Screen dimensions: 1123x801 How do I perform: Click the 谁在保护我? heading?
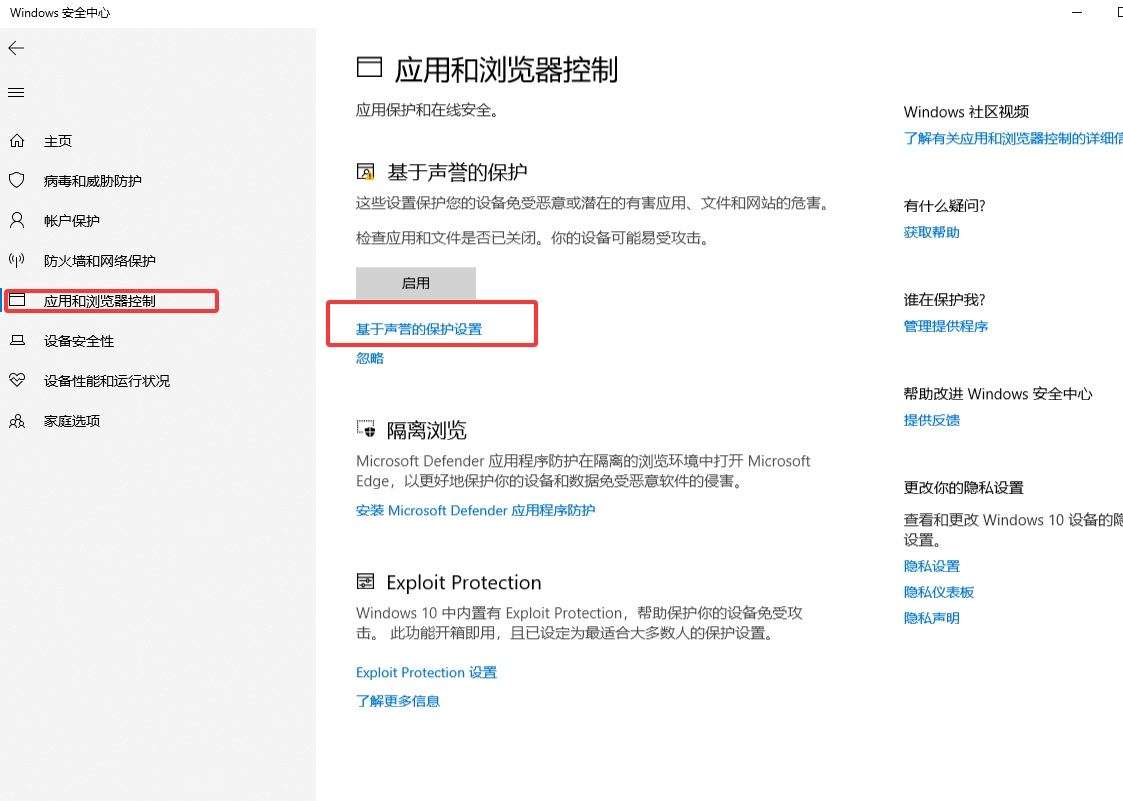[x=944, y=299]
